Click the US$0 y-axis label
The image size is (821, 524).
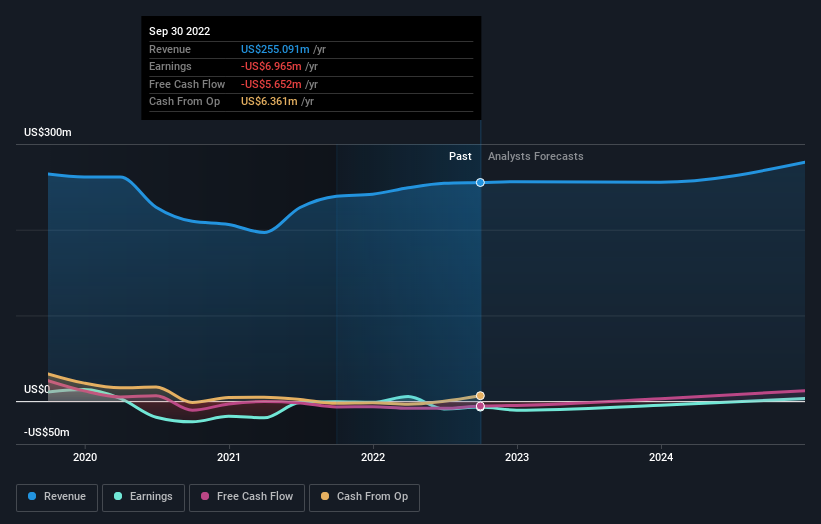tap(37, 389)
